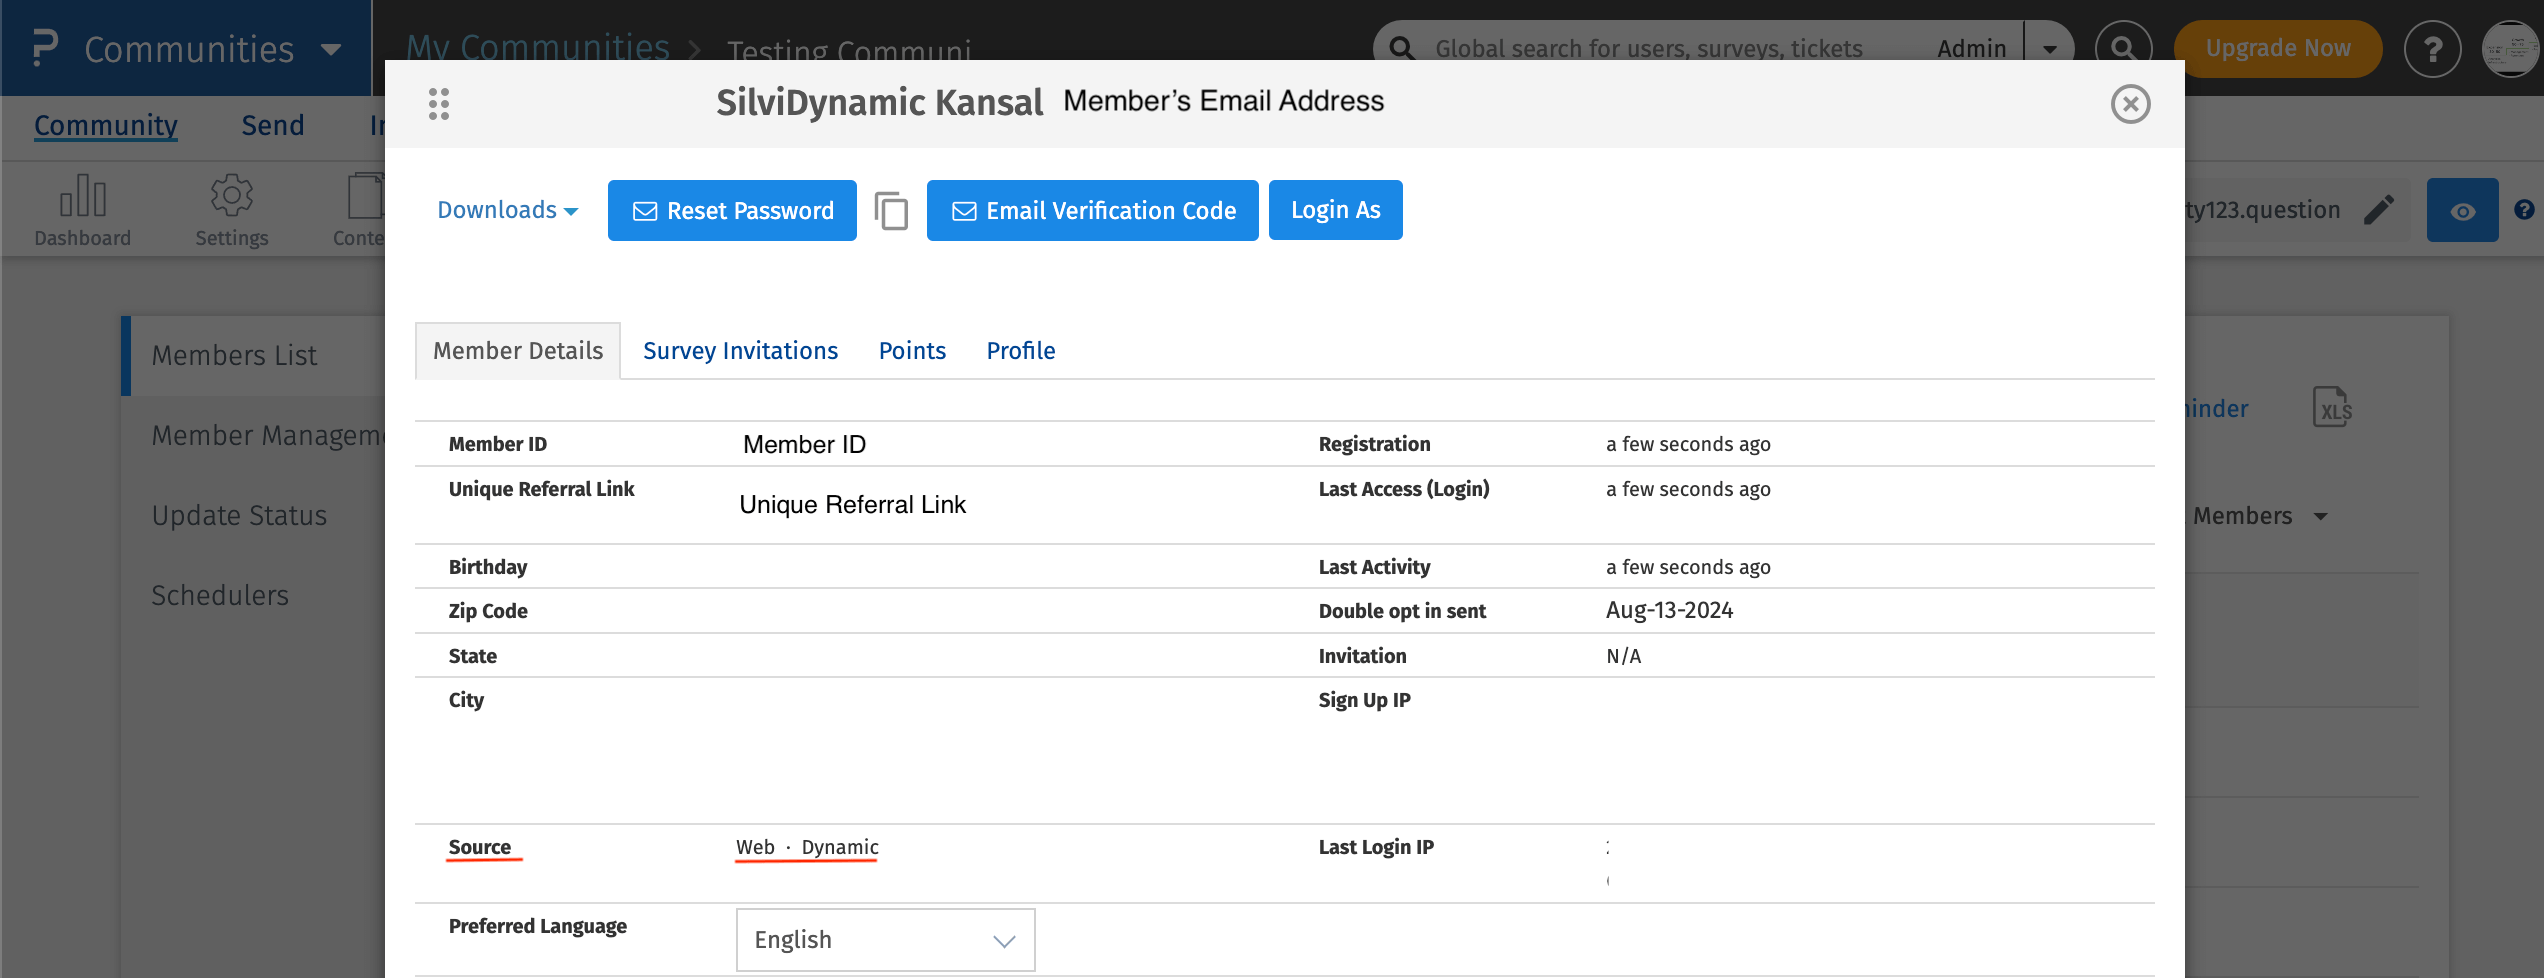
Task: Open the Preferred Language dropdown
Action: pos(885,940)
